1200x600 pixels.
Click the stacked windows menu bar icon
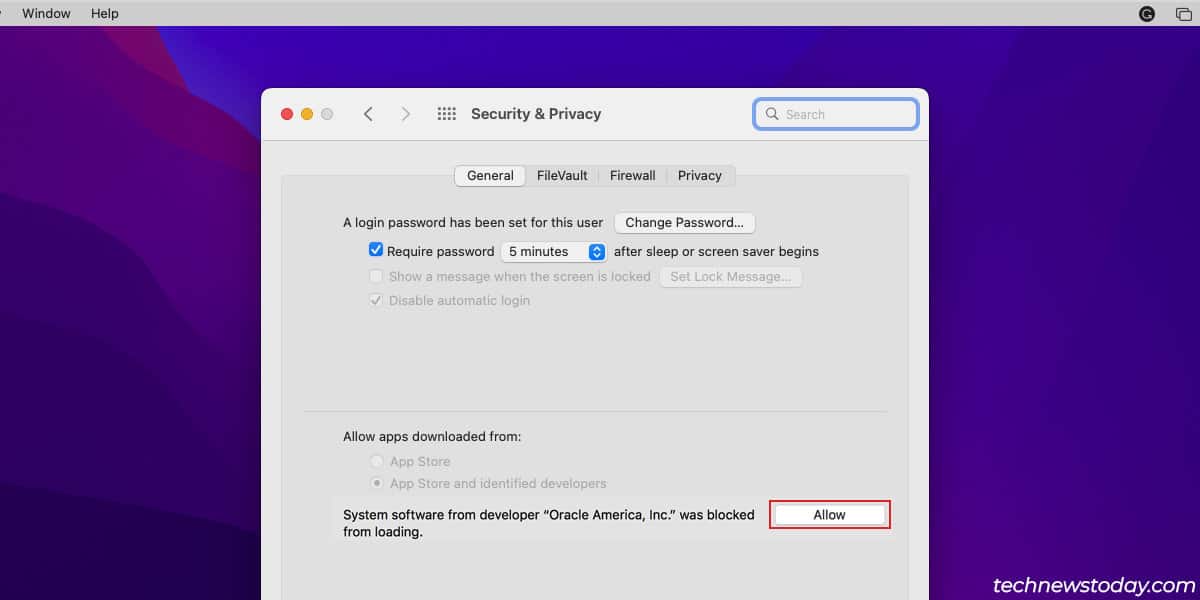pos(1183,13)
